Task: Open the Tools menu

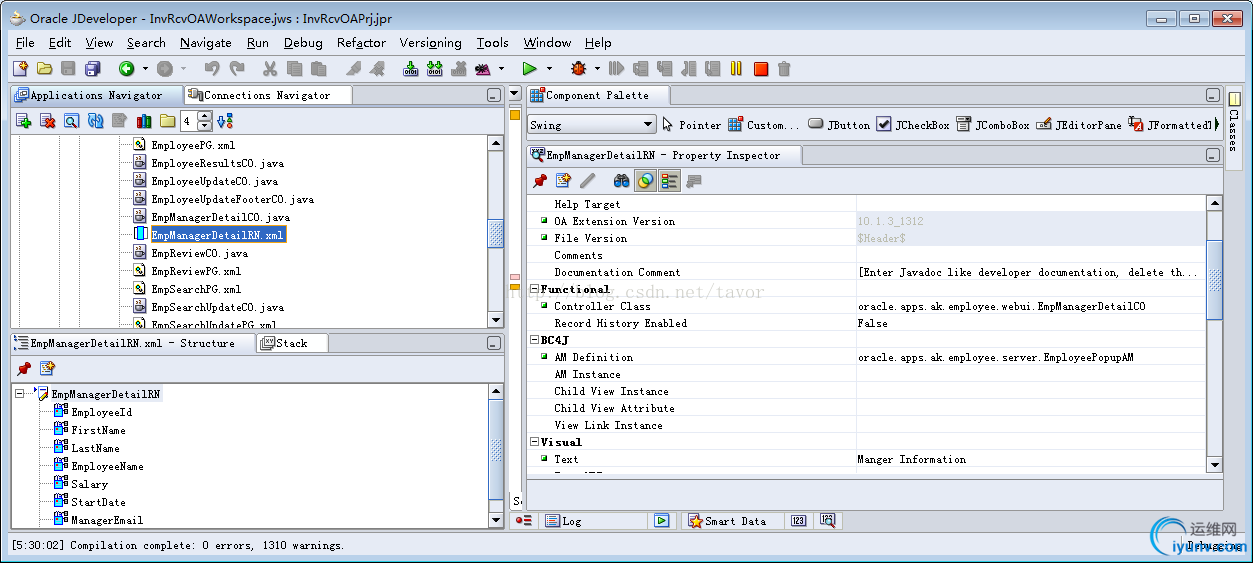Action: click(x=492, y=43)
